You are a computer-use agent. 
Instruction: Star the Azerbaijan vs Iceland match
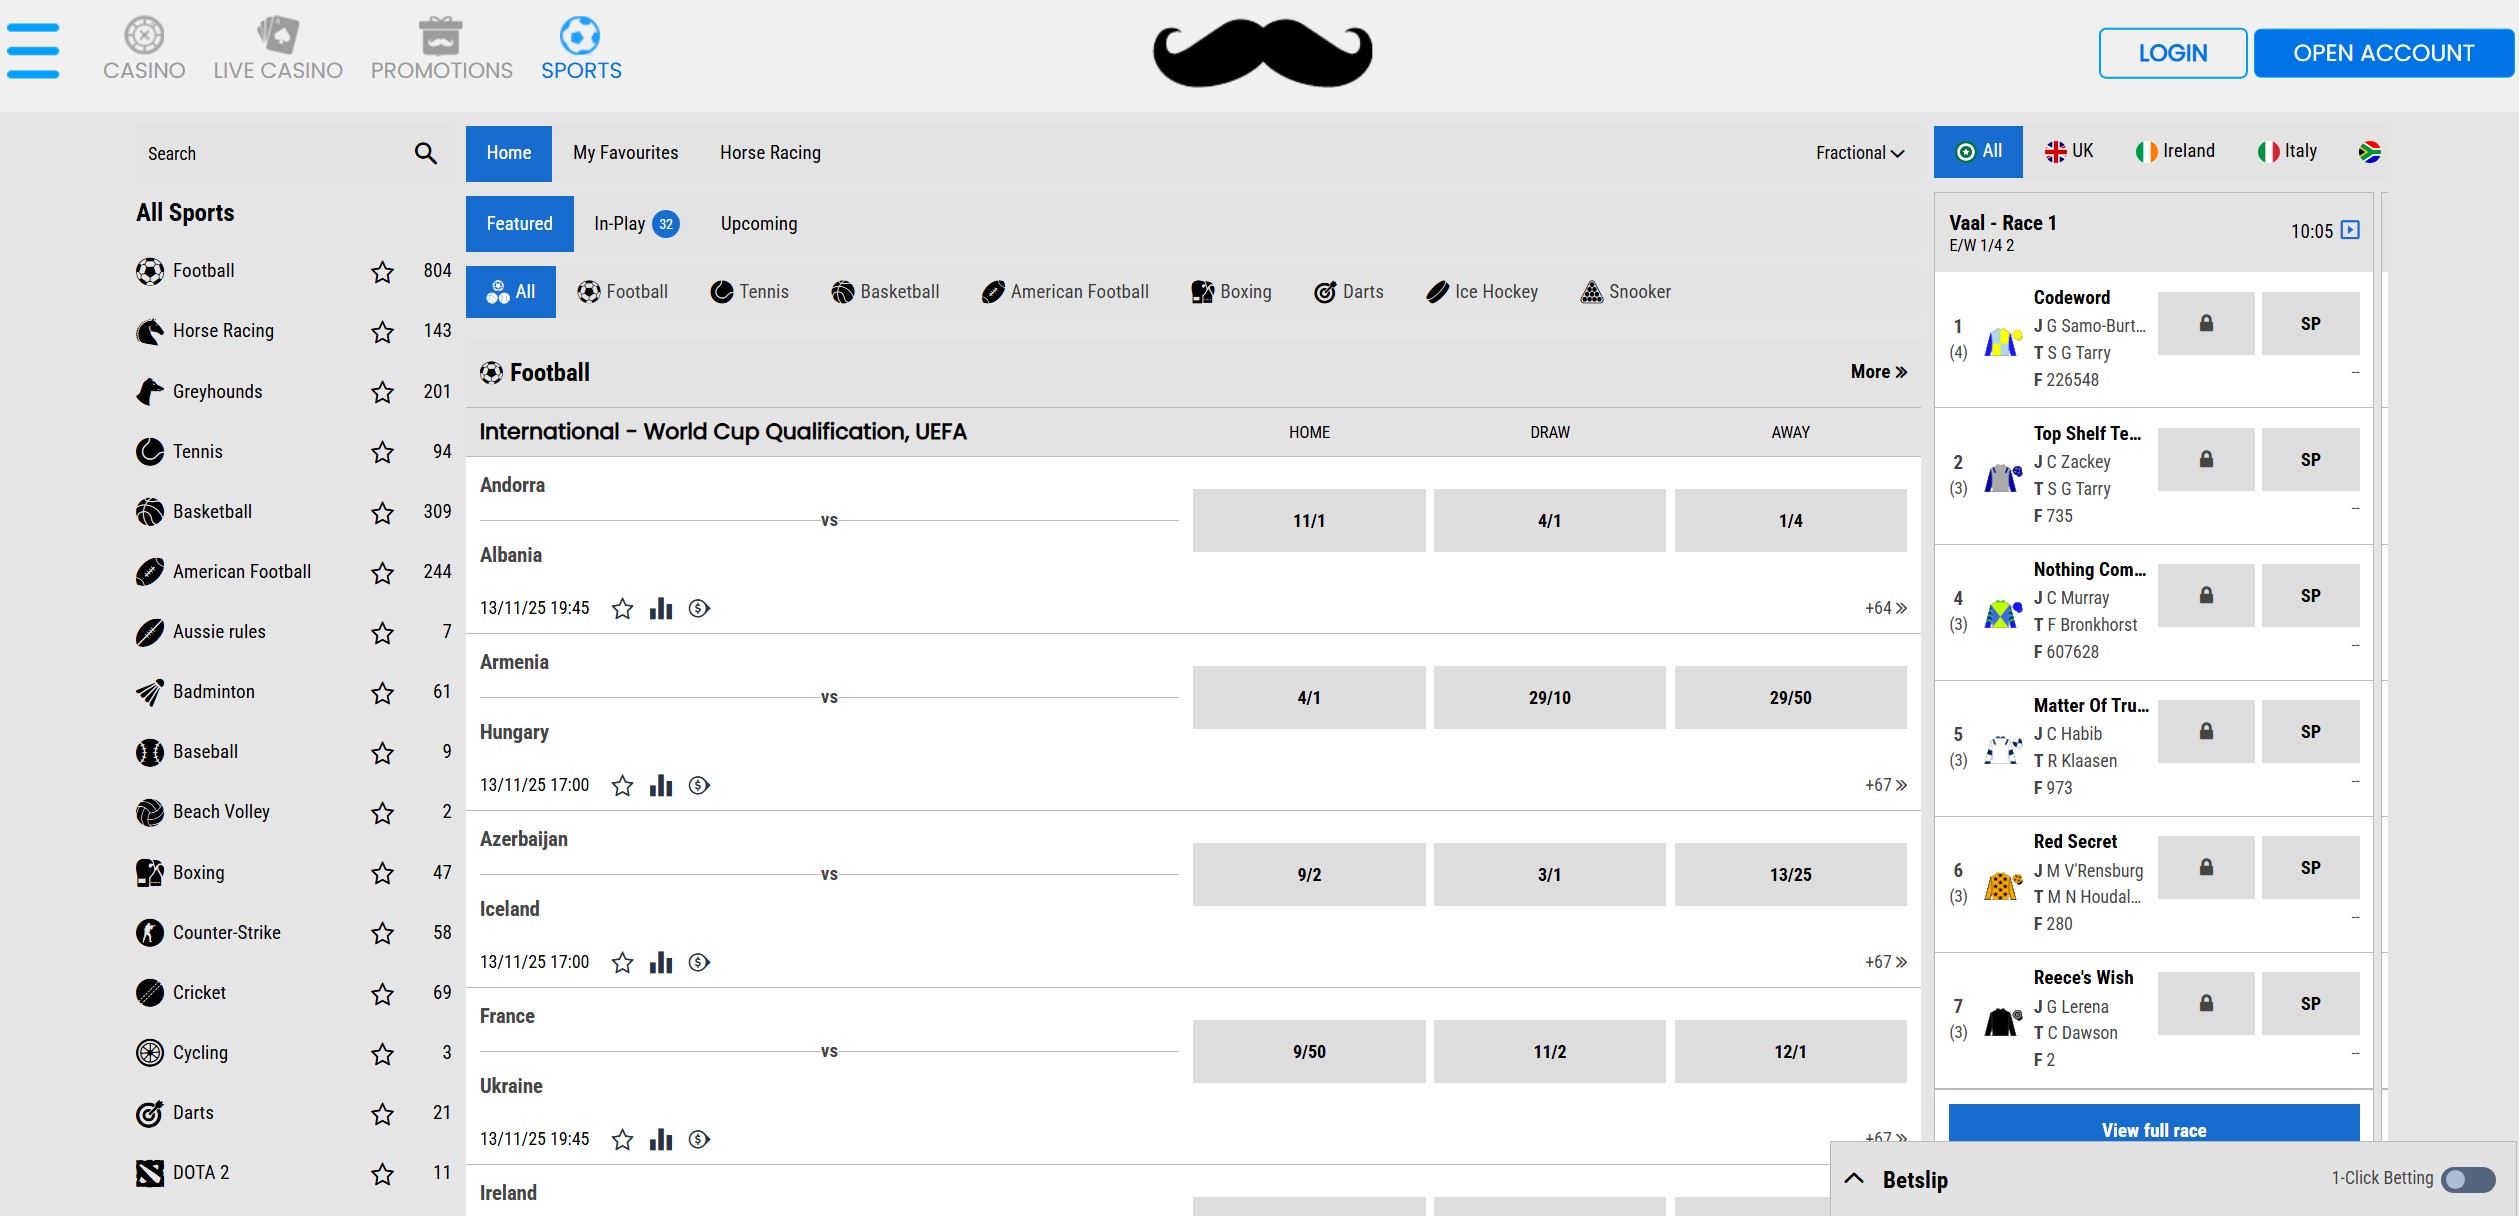622,962
